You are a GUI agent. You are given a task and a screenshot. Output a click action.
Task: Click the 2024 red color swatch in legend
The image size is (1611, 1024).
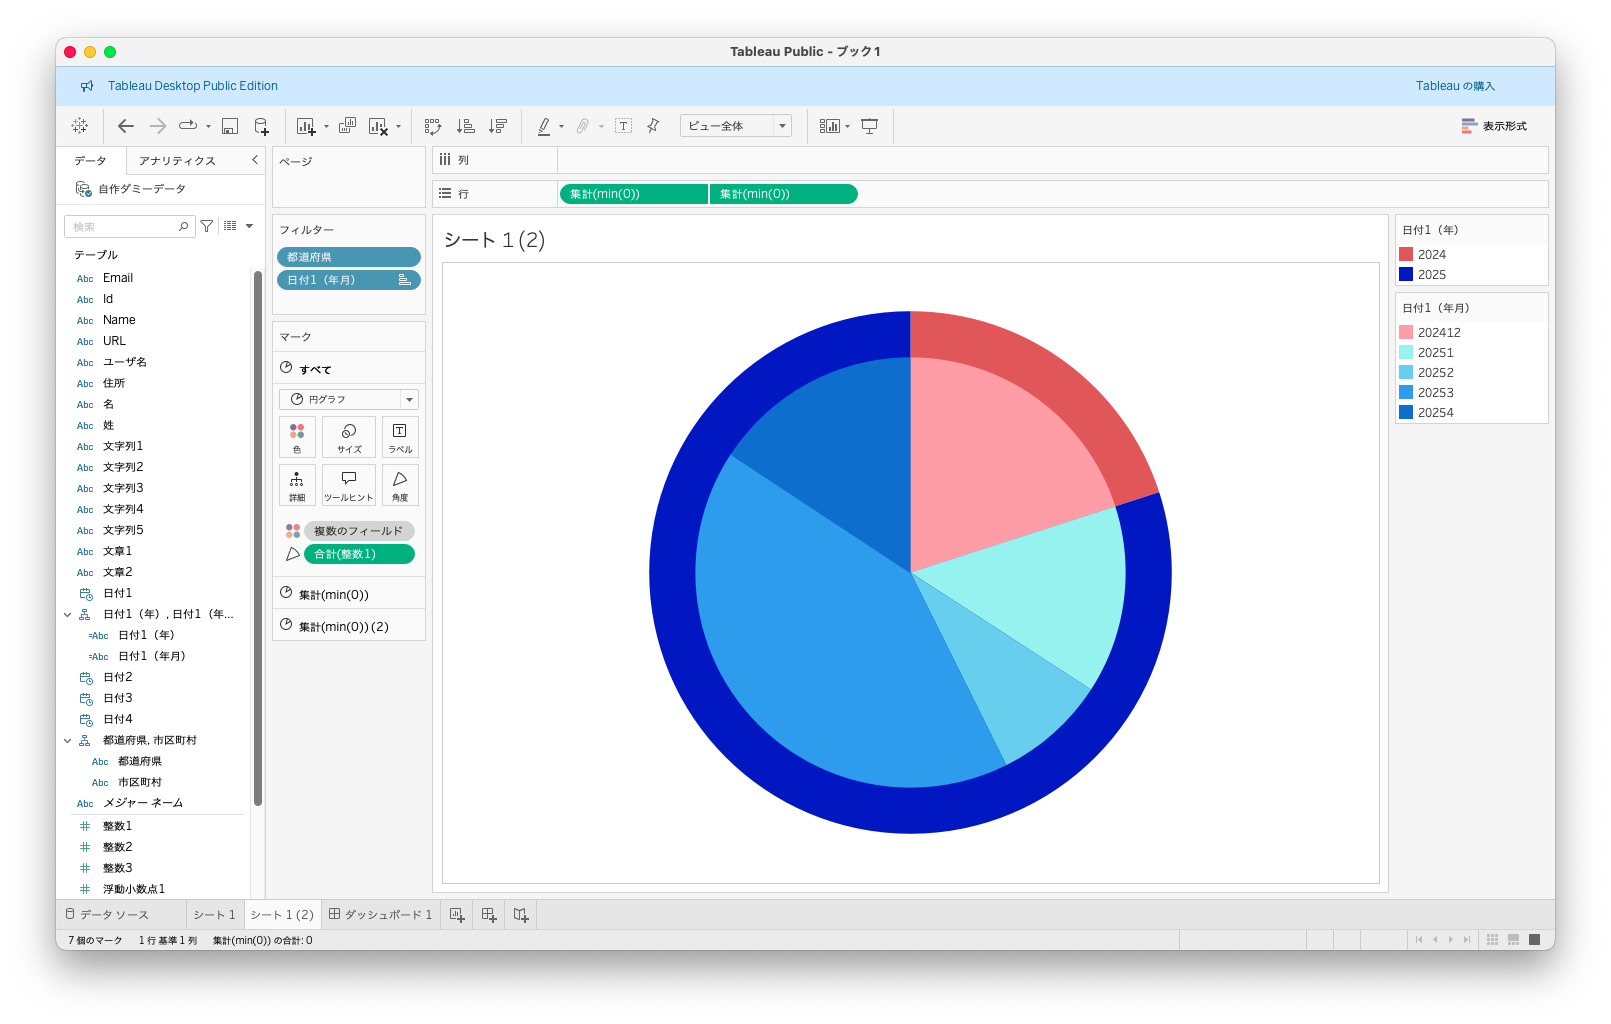[1406, 255]
